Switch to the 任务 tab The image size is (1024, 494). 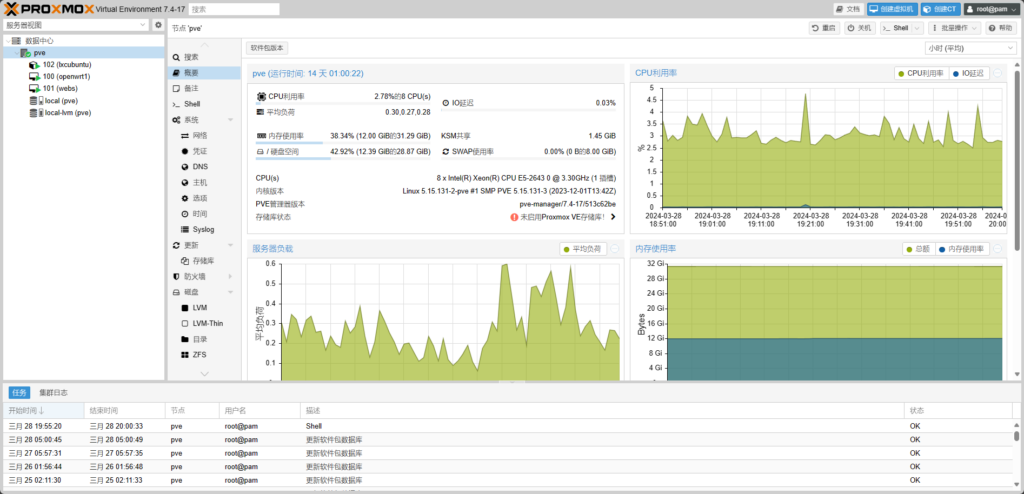pos(19,393)
